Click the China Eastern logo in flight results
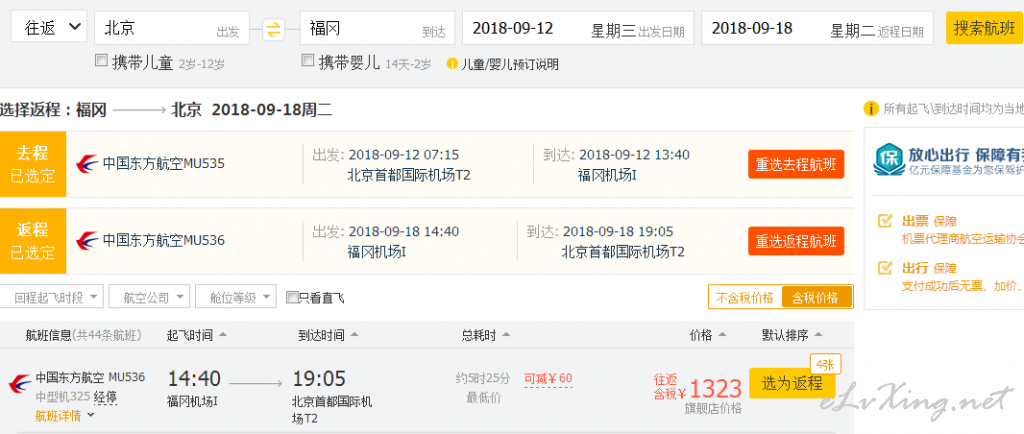The image size is (1024, 434). pyautogui.click(x=20, y=384)
